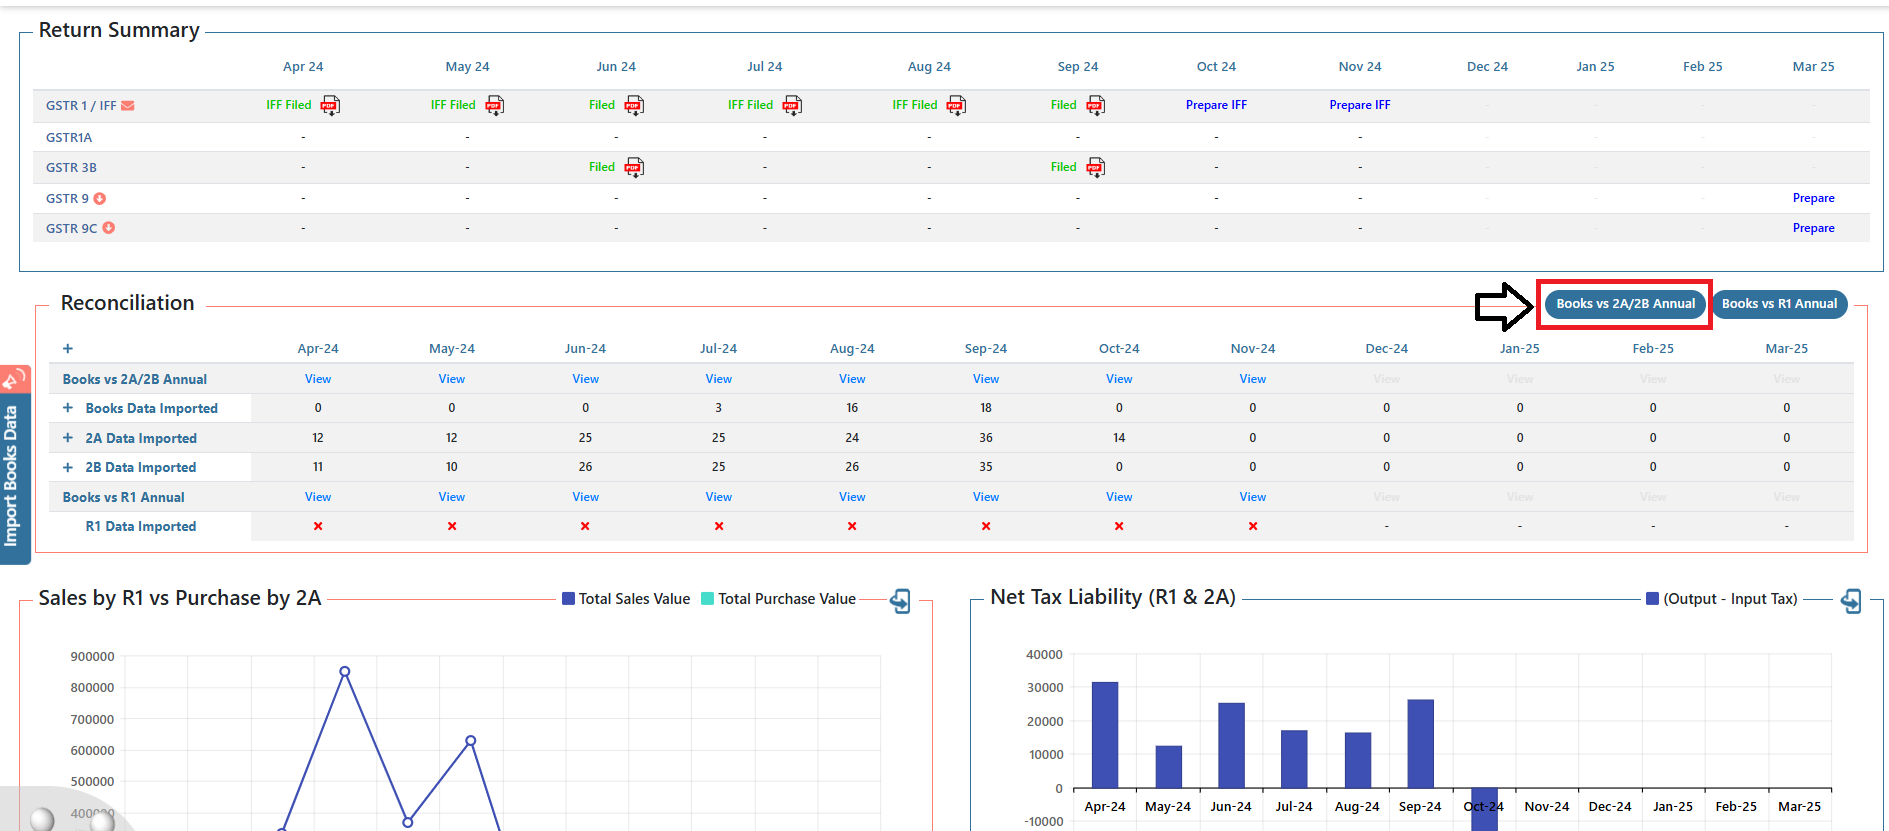
Task: Expand the 2A Data Imported row
Action: pos(68,438)
